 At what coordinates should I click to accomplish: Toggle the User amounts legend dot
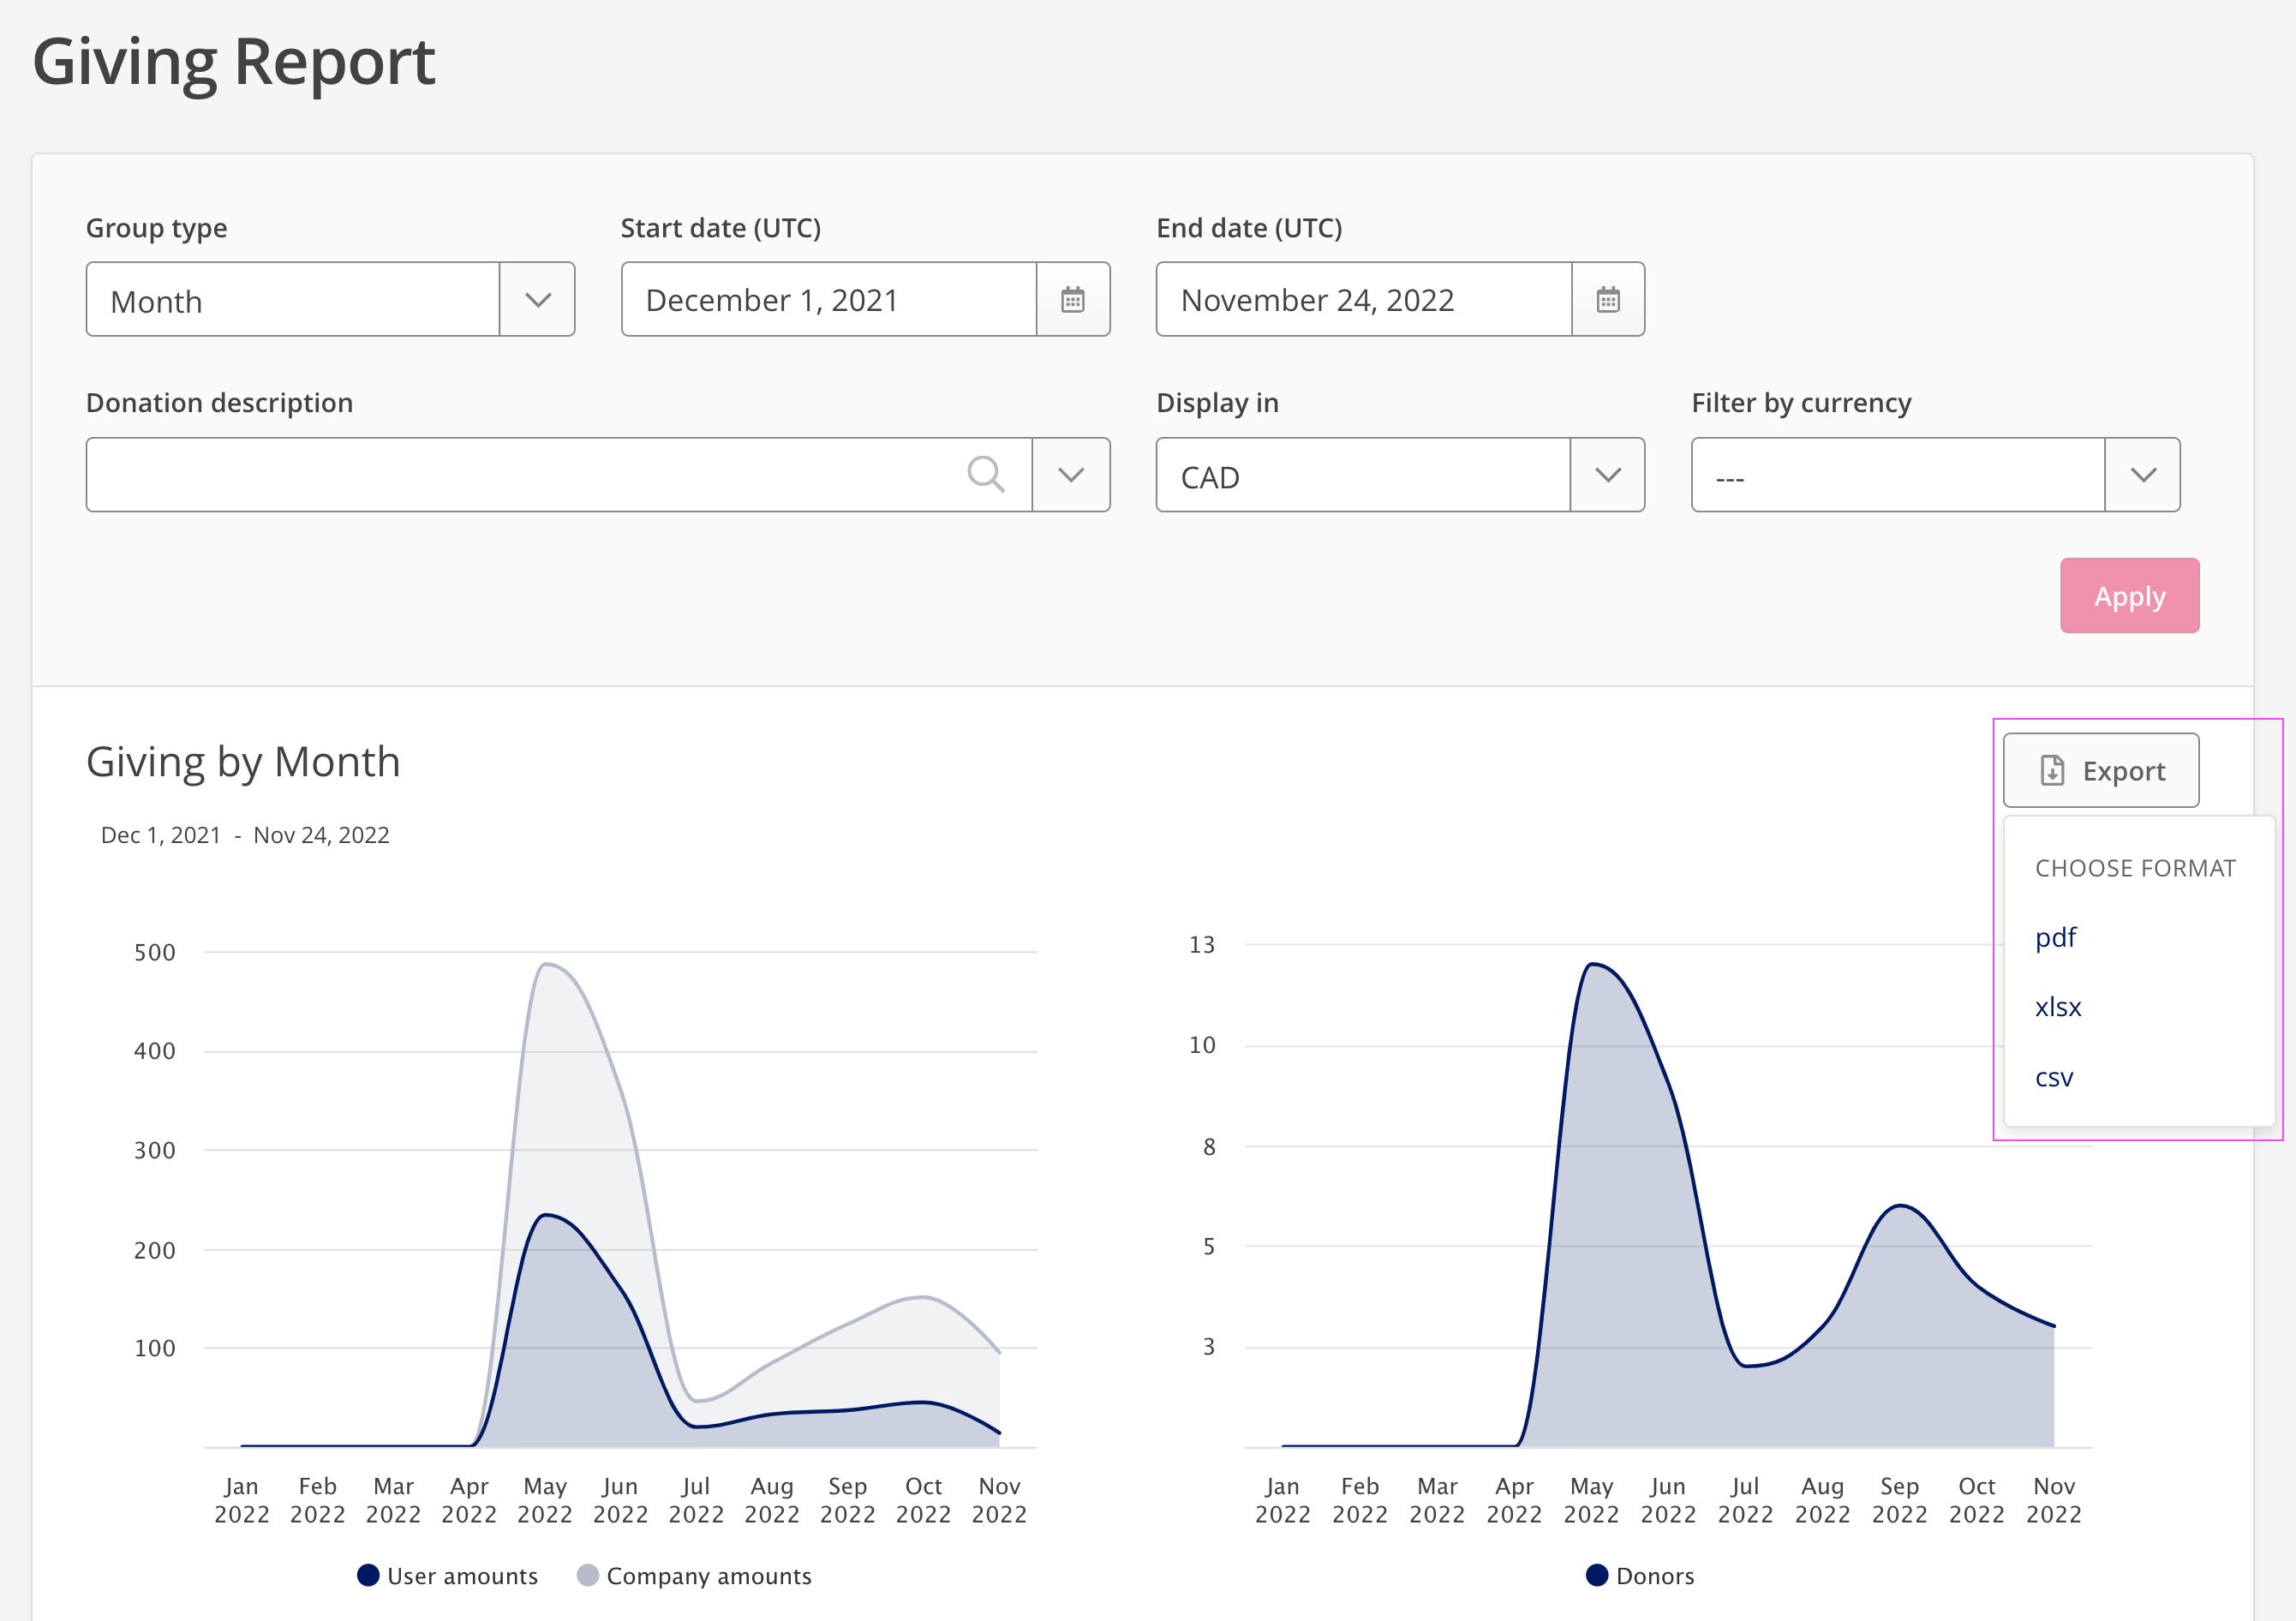coord(368,1575)
